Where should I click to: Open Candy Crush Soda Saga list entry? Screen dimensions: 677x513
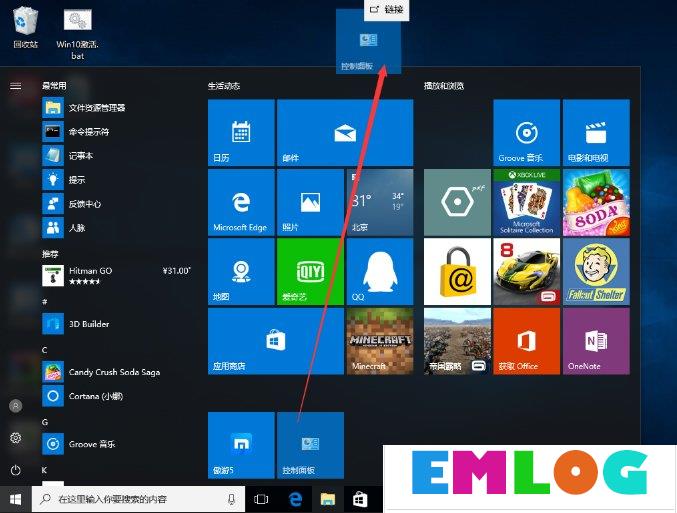coord(117,372)
